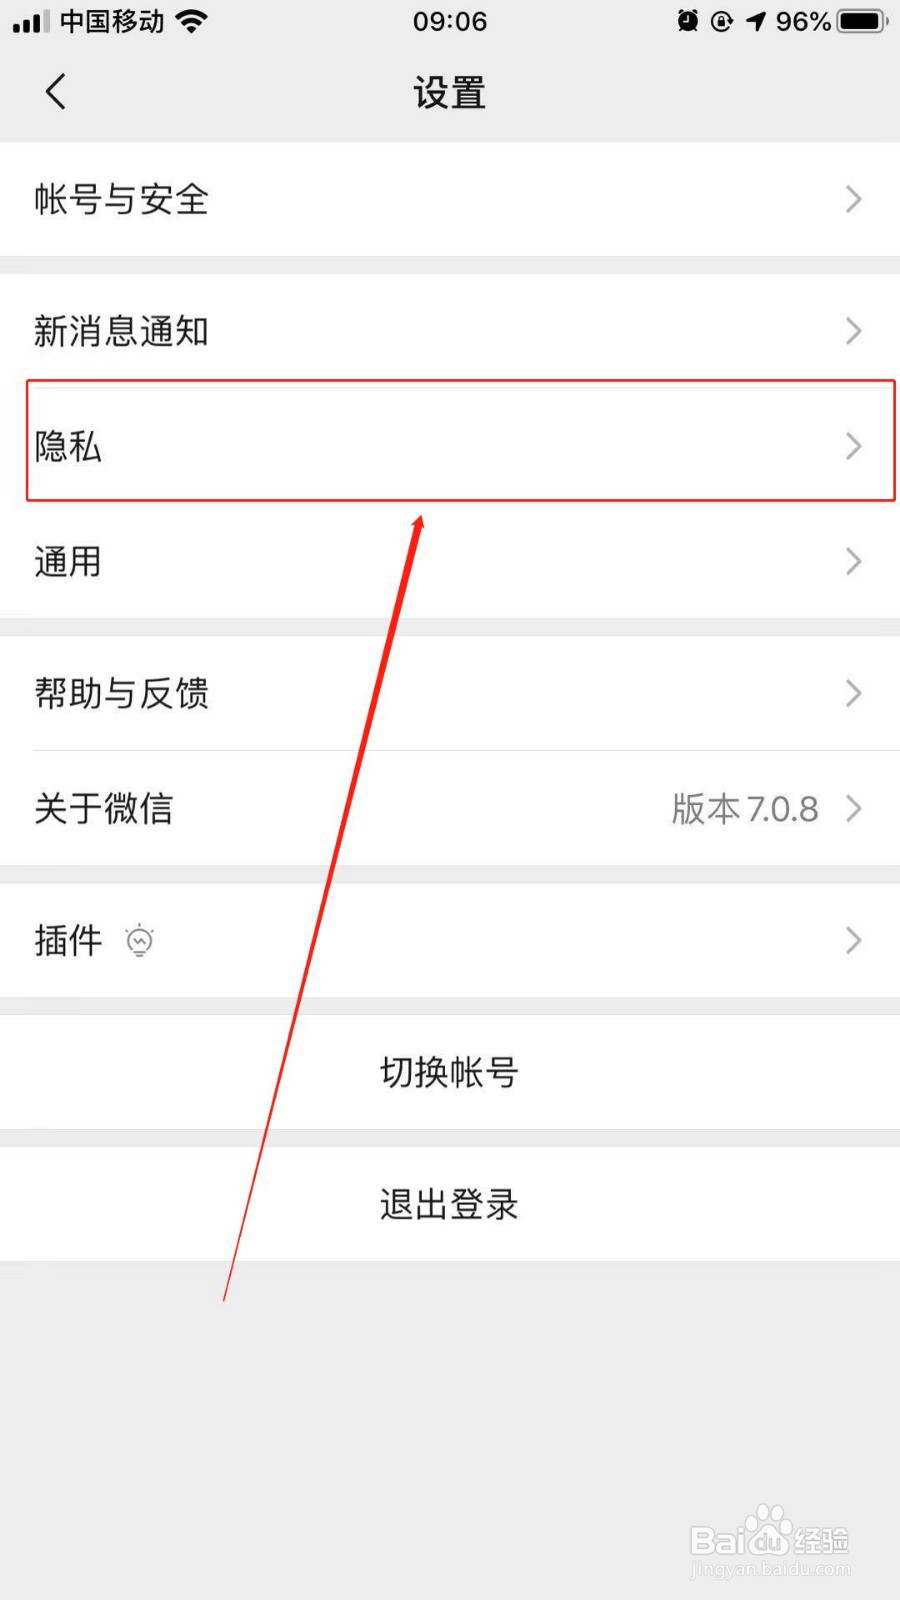Tap the rotation lock status icon
900x1600 pixels.
[722, 21]
